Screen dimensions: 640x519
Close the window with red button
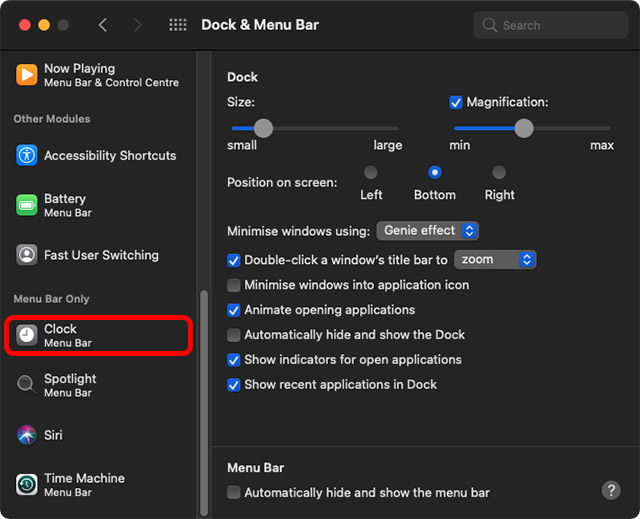(x=25, y=25)
